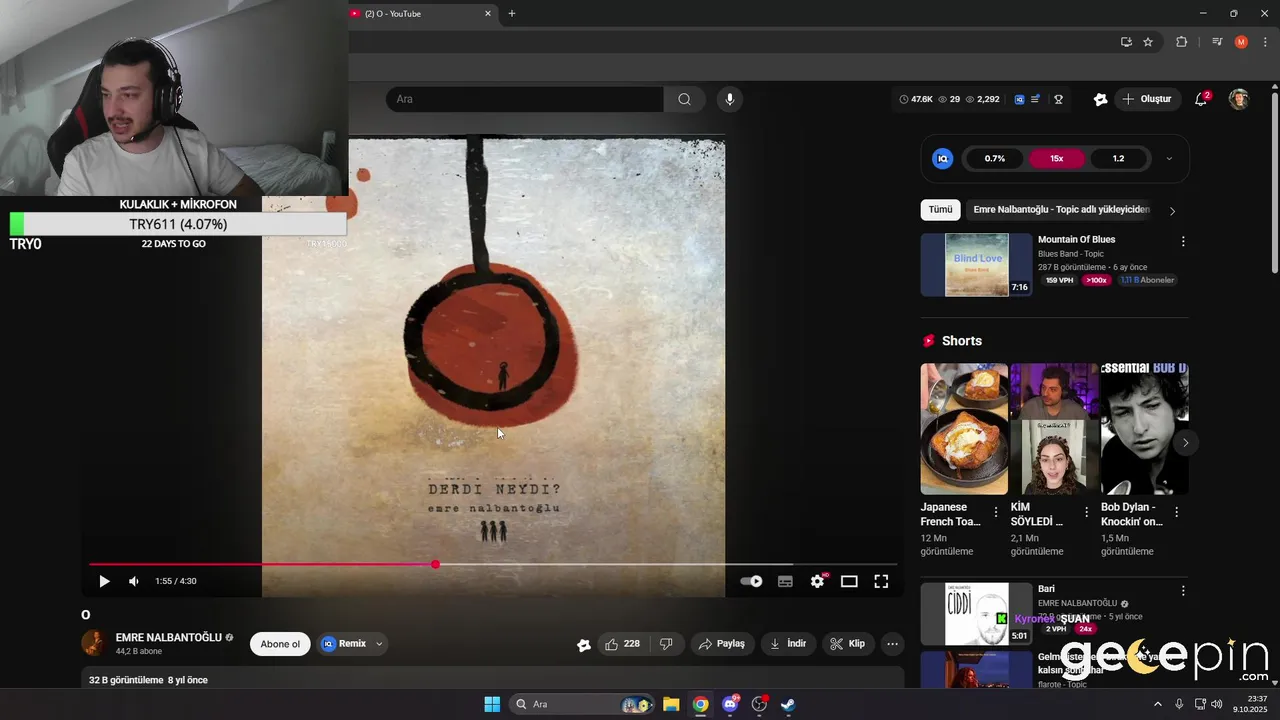Click the 47.6K clock stat
This screenshot has height=720, width=1280.
(x=916, y=99)
